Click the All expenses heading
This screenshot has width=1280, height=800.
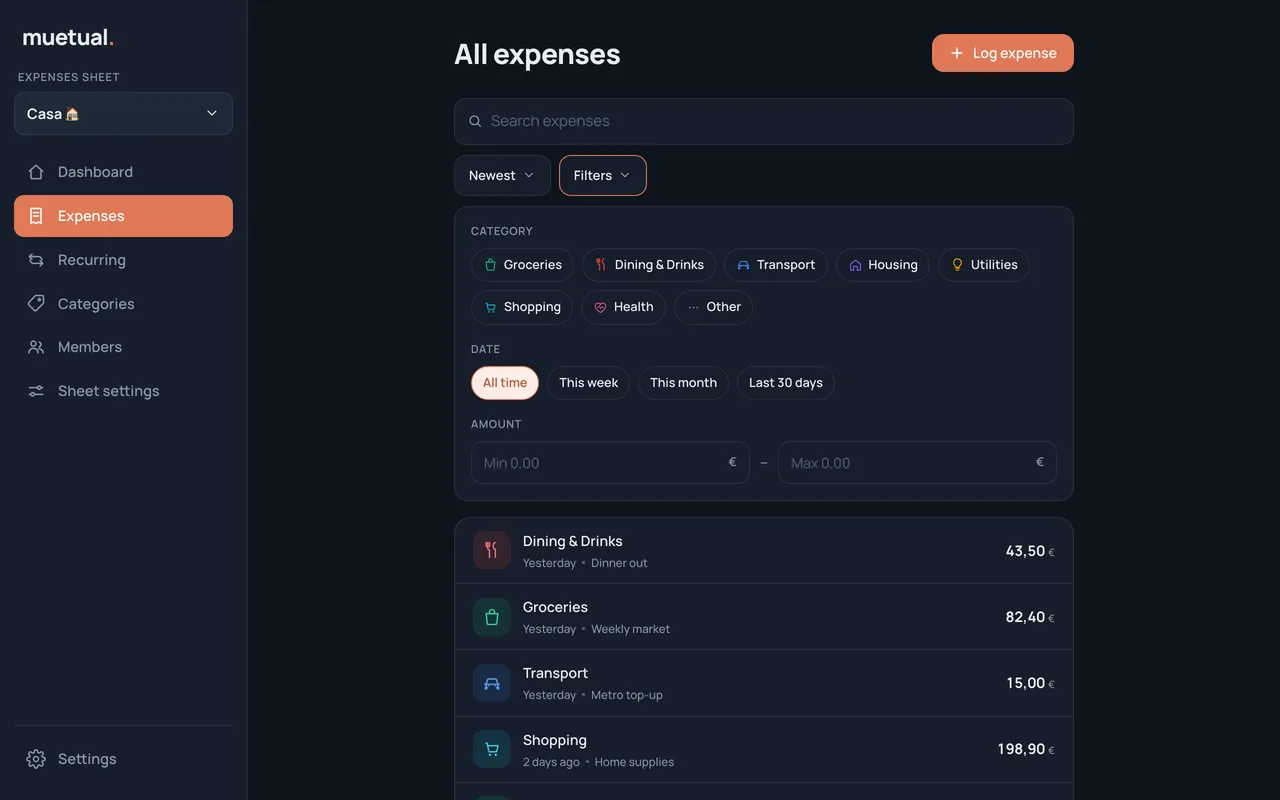pyautogui.click(x=537, y=54)
